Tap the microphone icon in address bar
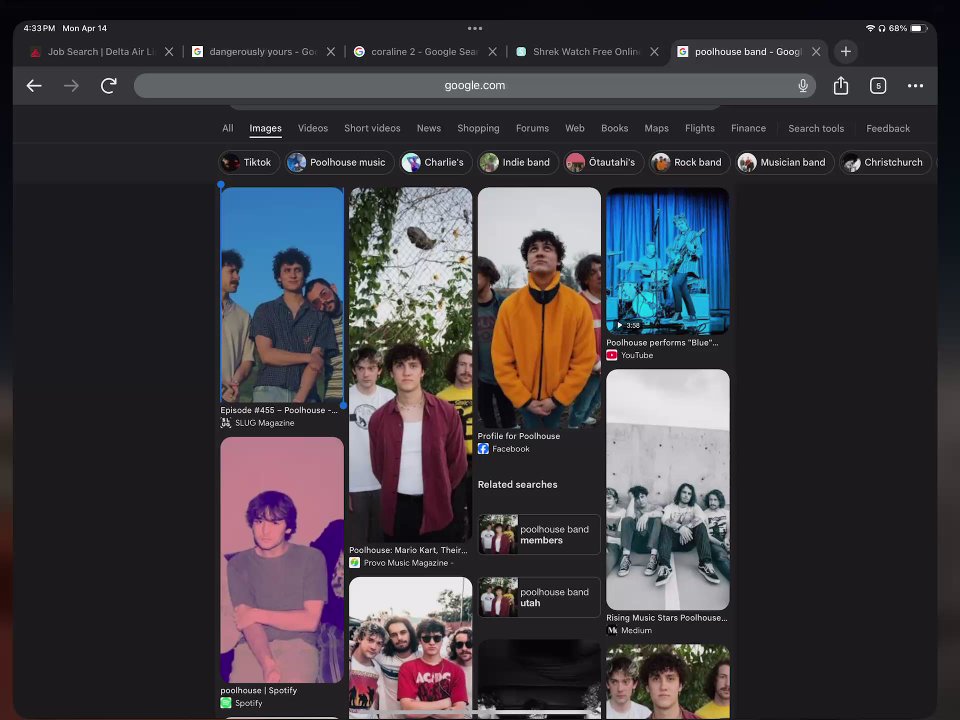This screenshot has height=720, width=960. (x=803, y=86)
